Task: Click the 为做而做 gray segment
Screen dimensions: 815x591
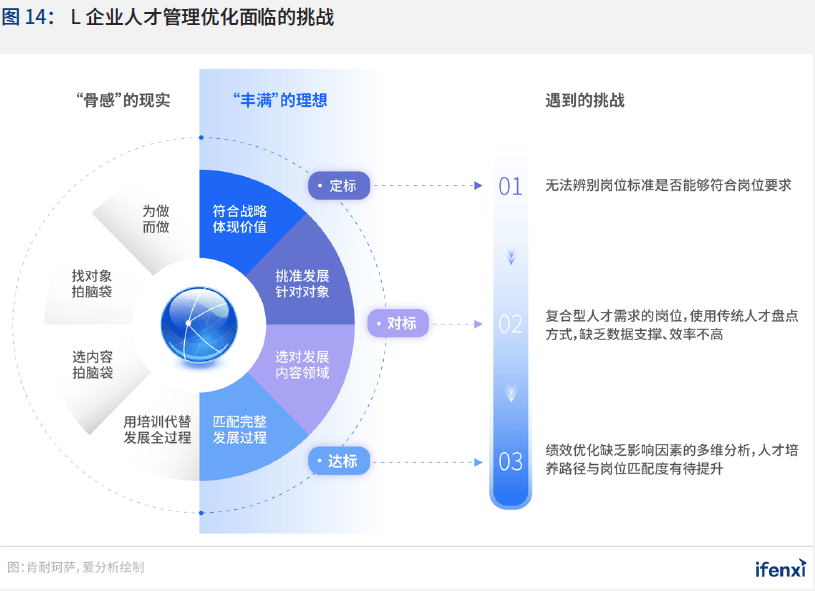Action: (155, 219)
